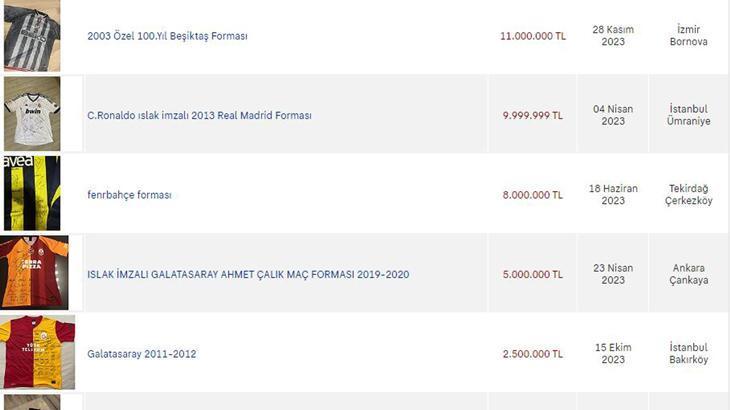Open the 2003 Beşiktaş jersey thumbnail
The height and width of the screenshot is (410, 730).
click(x=31, y=35)
